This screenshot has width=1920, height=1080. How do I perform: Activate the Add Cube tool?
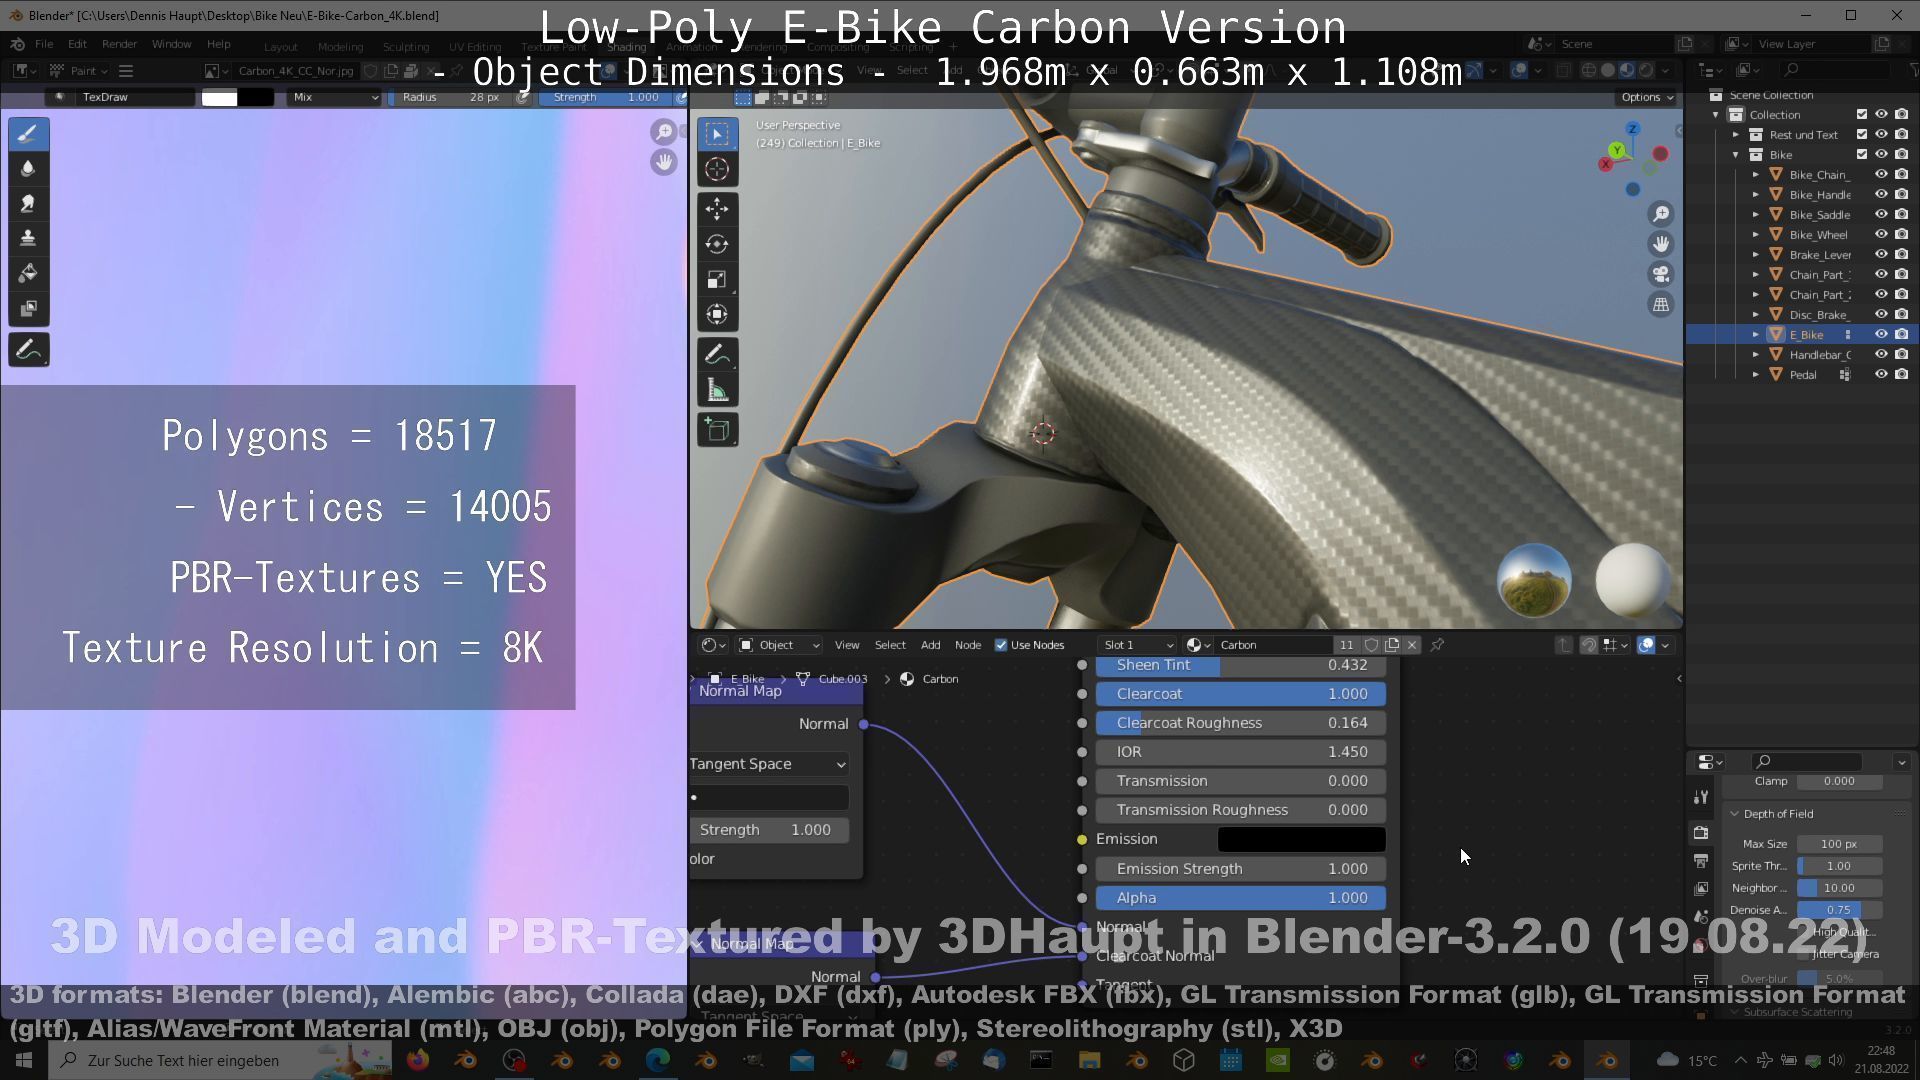(717, 430)
